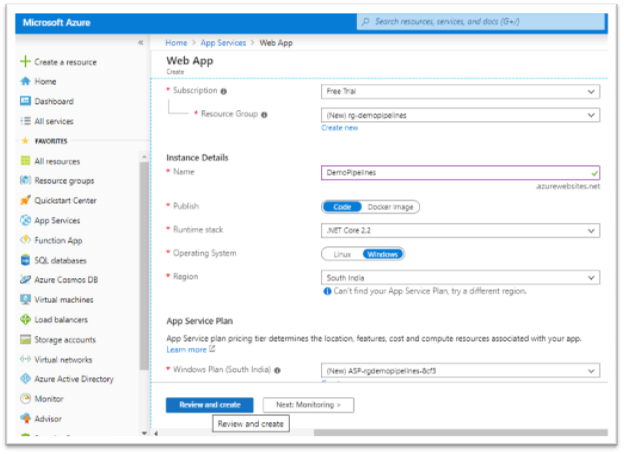
Task: Click Create new resource group link
Action: click(x=339, y=128)
